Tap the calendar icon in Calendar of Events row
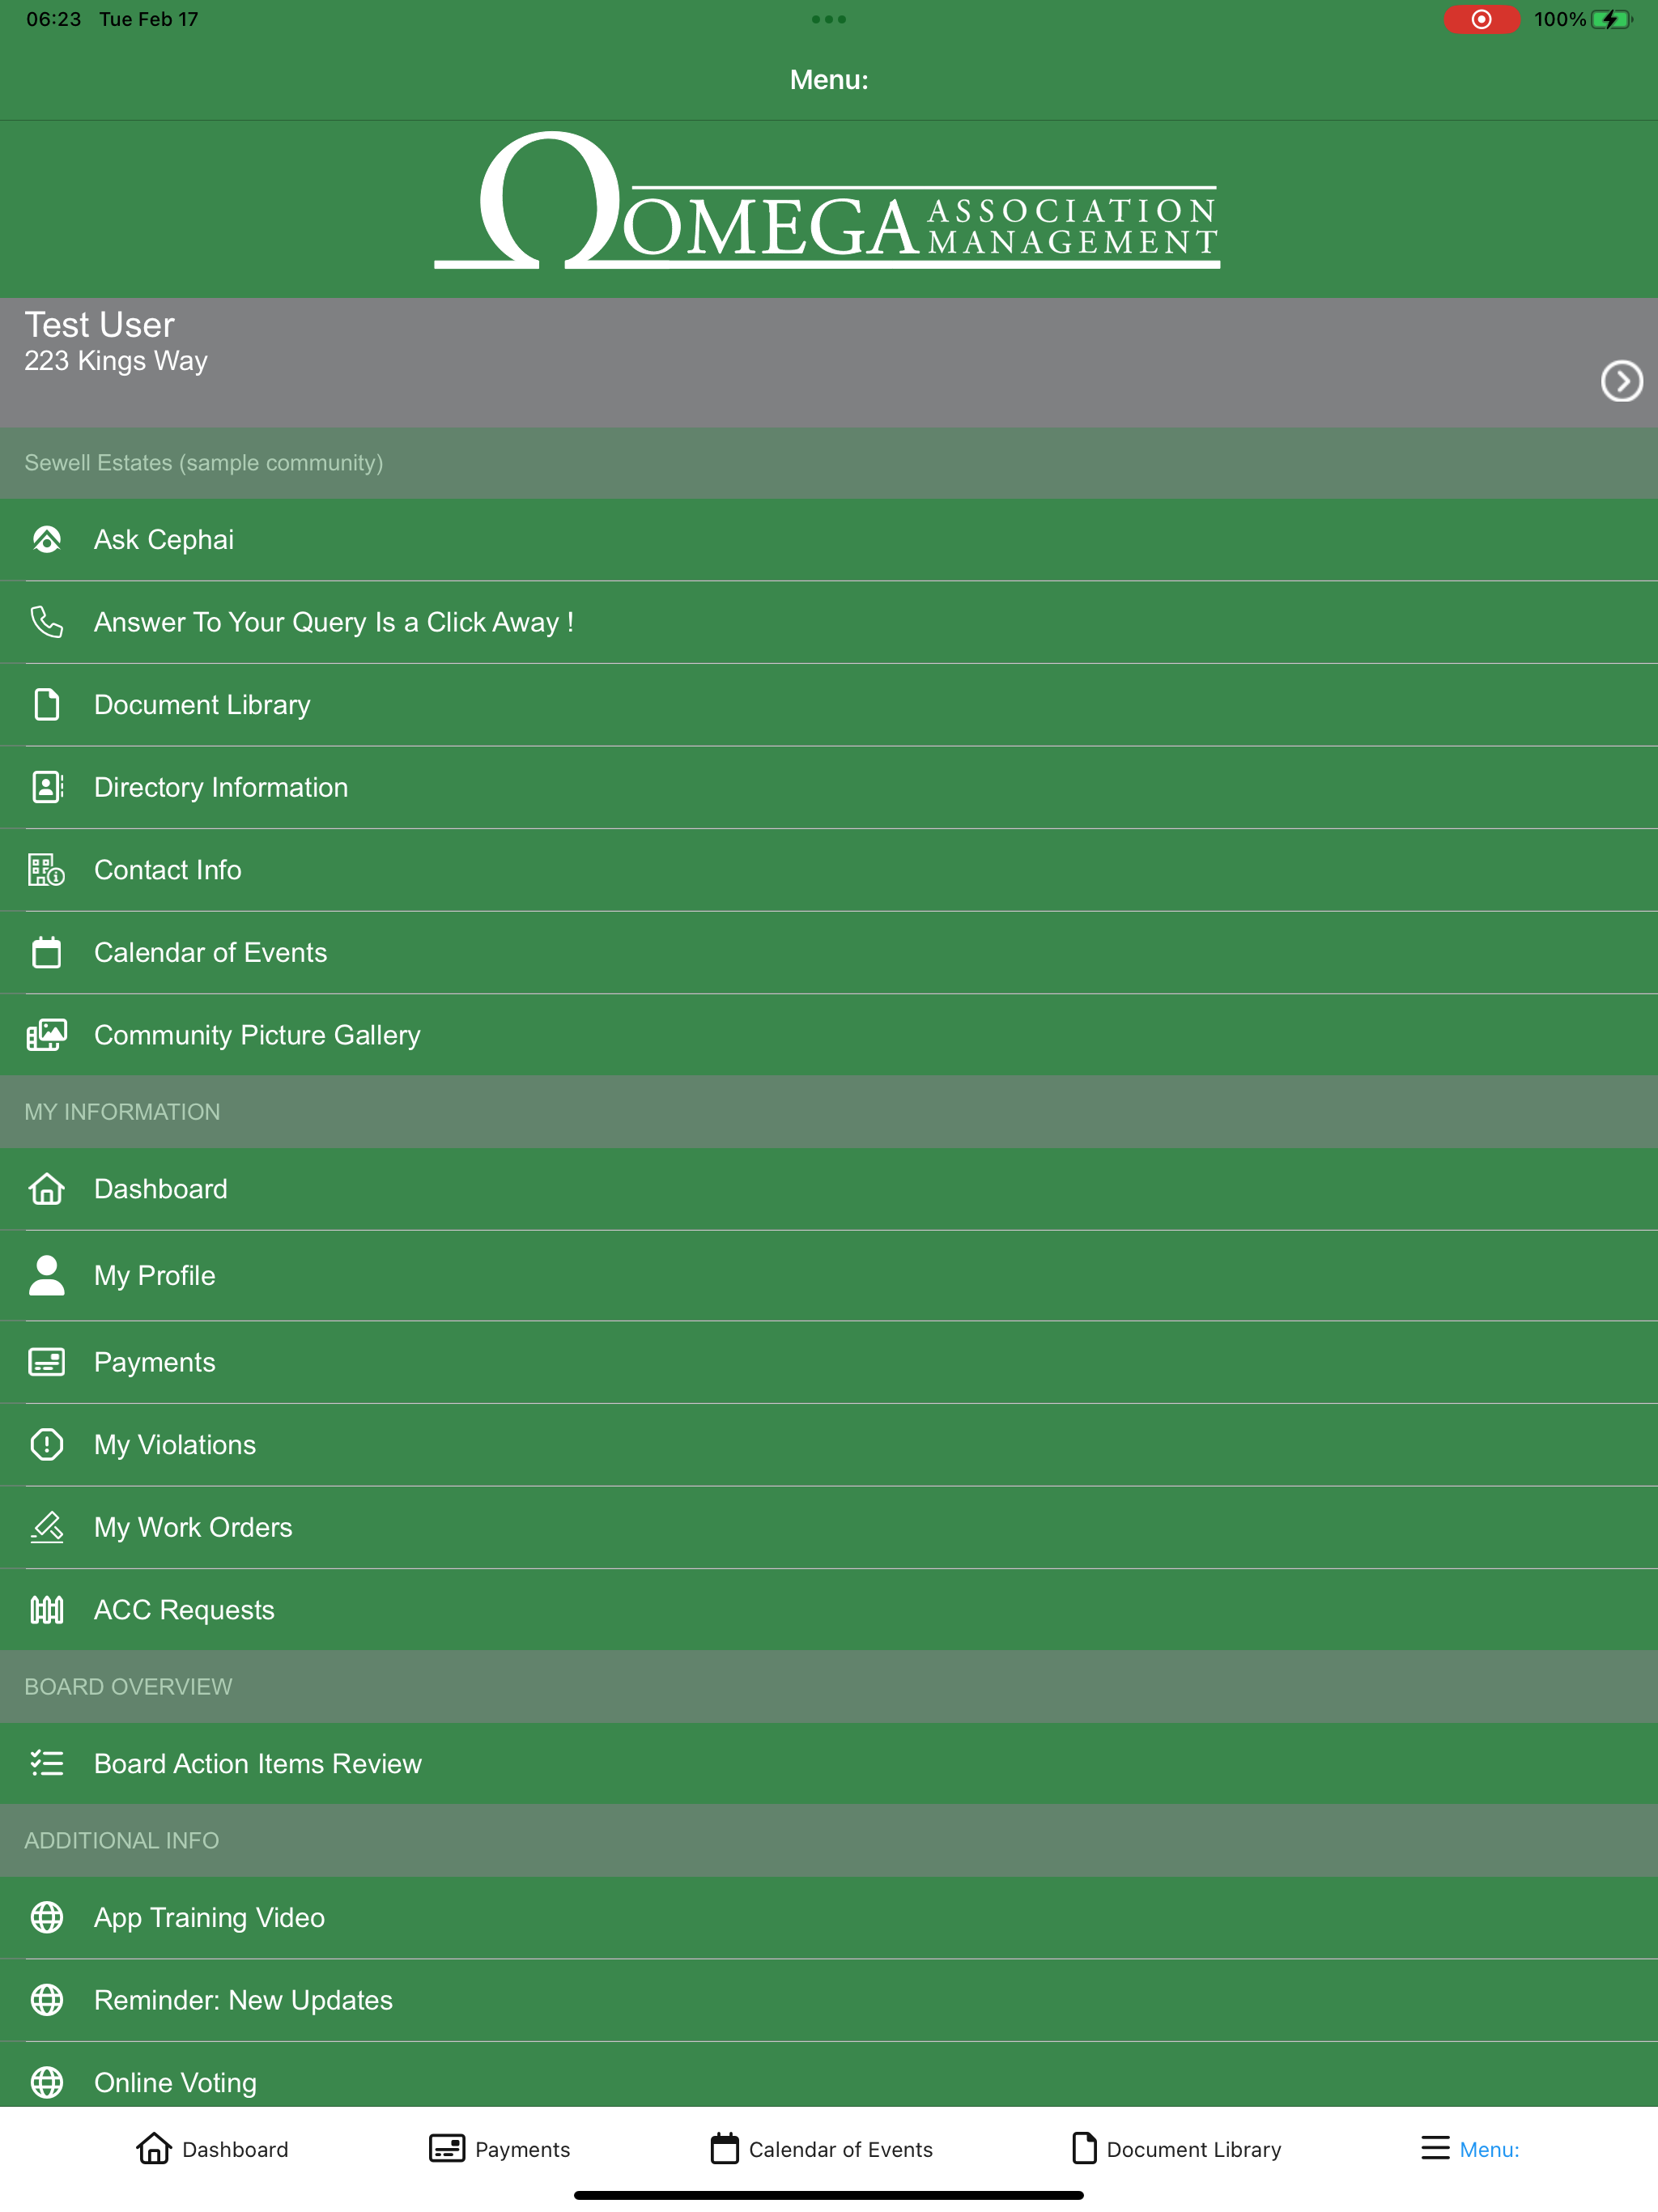Image resolution: width=1658 pixels, height=2212 pixels. 47,952
